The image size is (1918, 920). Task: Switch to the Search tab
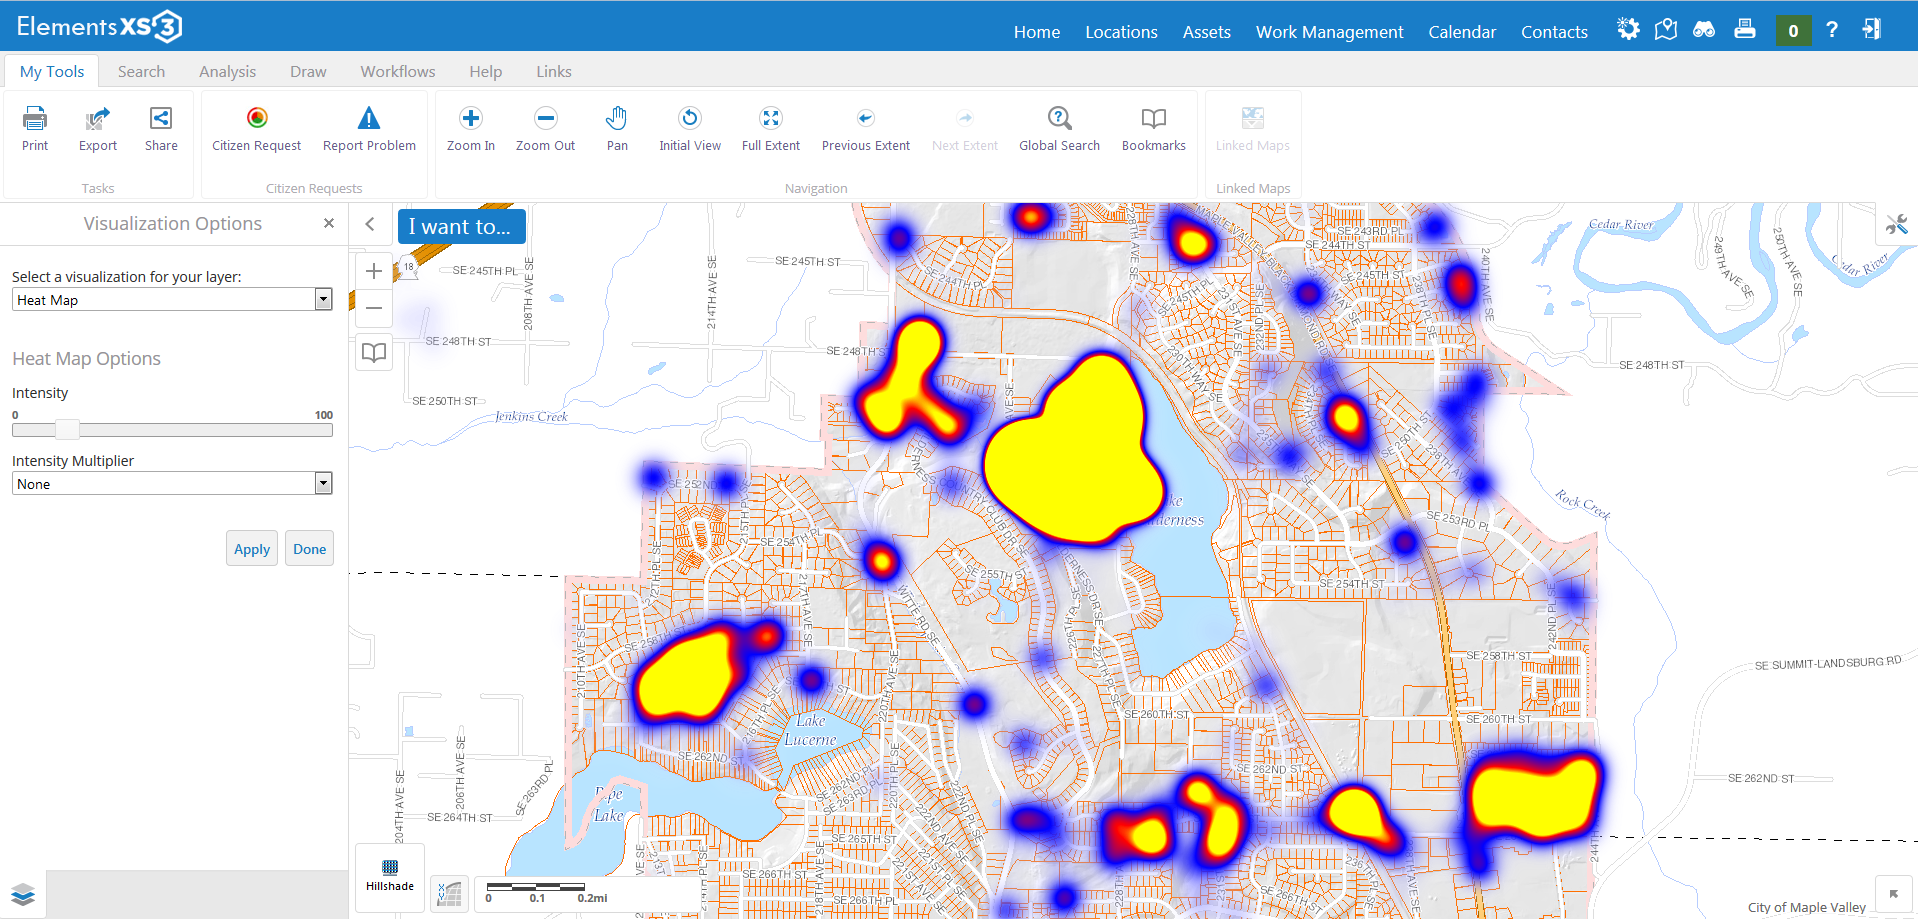141,72
